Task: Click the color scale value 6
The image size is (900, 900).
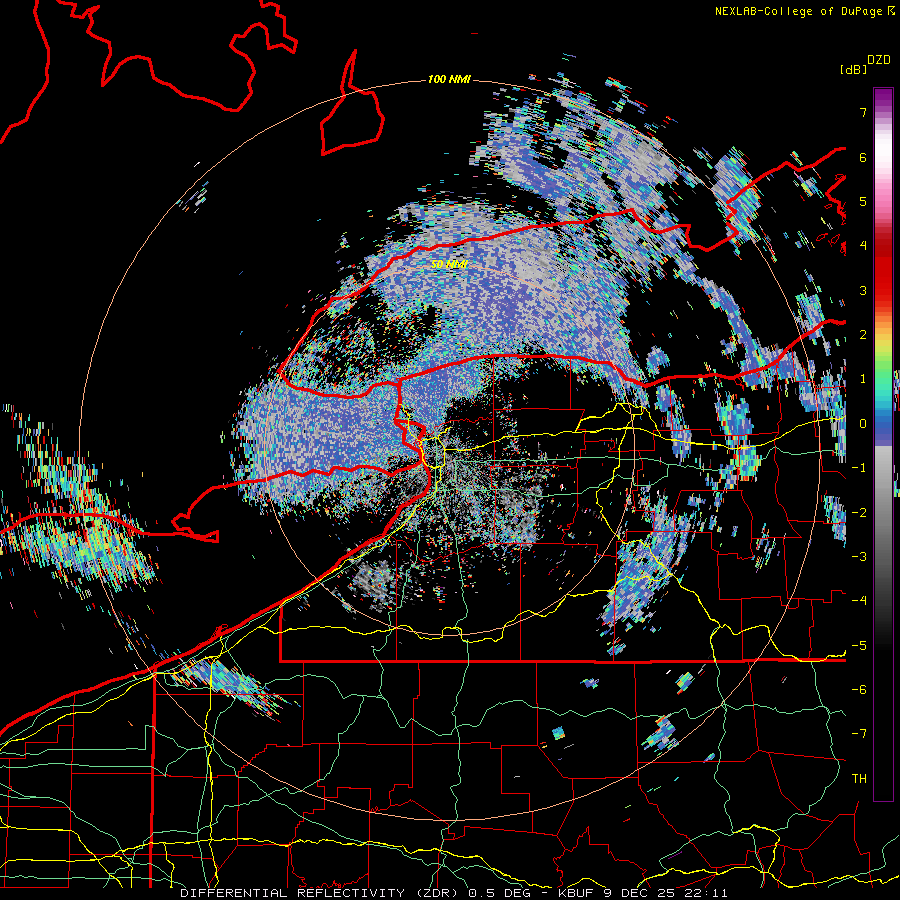Action: [863, 157]
